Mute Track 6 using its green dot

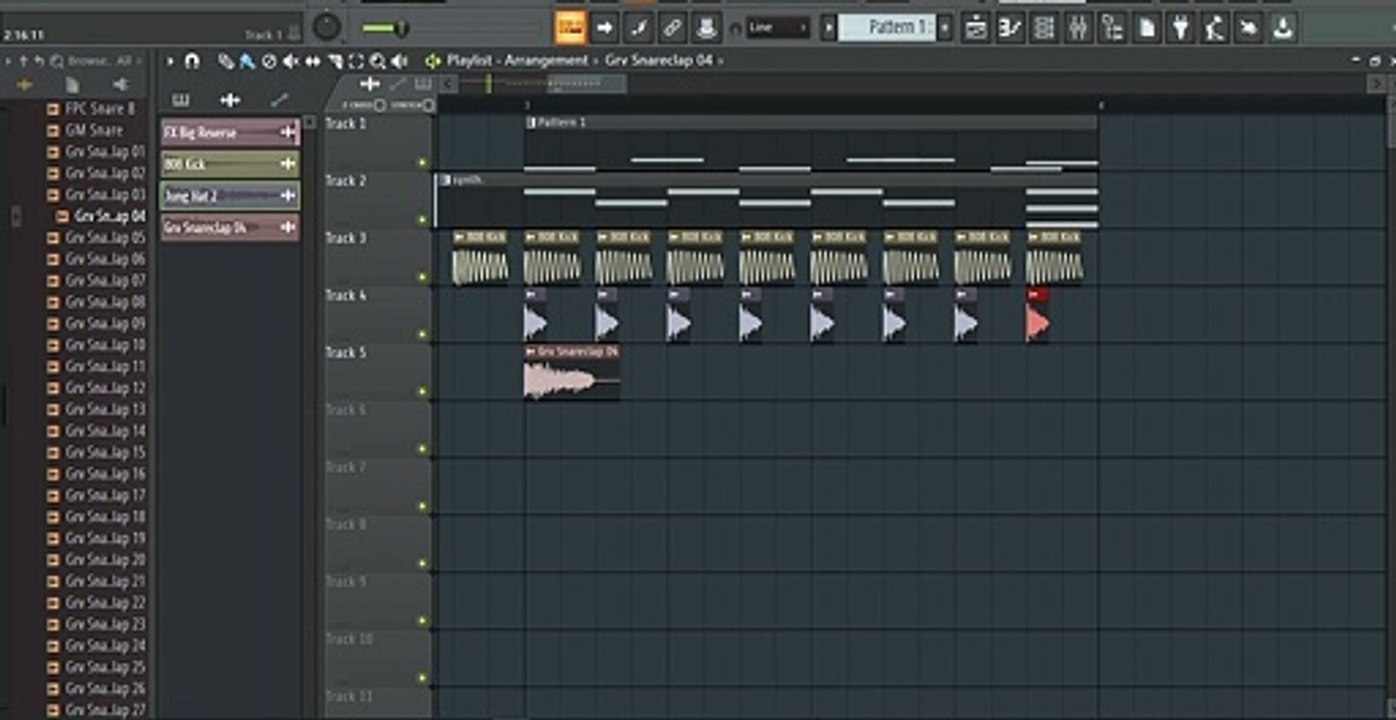[423, 449]
